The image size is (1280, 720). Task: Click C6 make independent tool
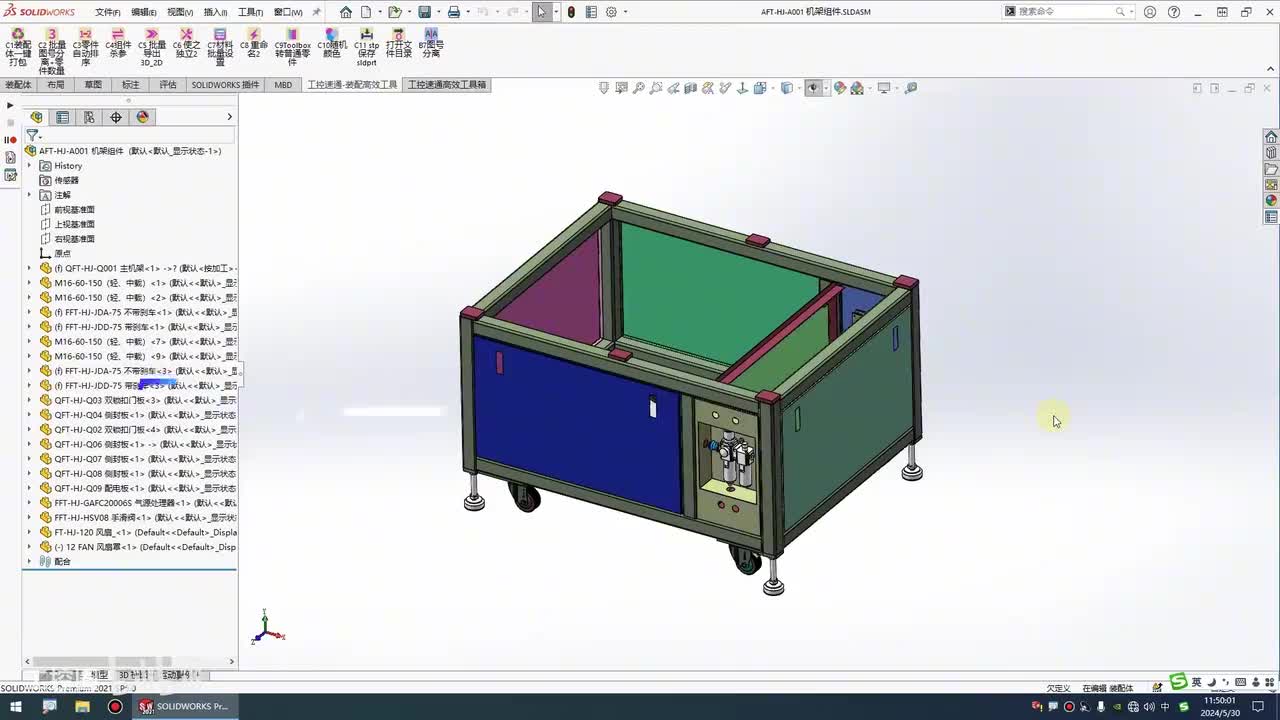tap(186, 43)
